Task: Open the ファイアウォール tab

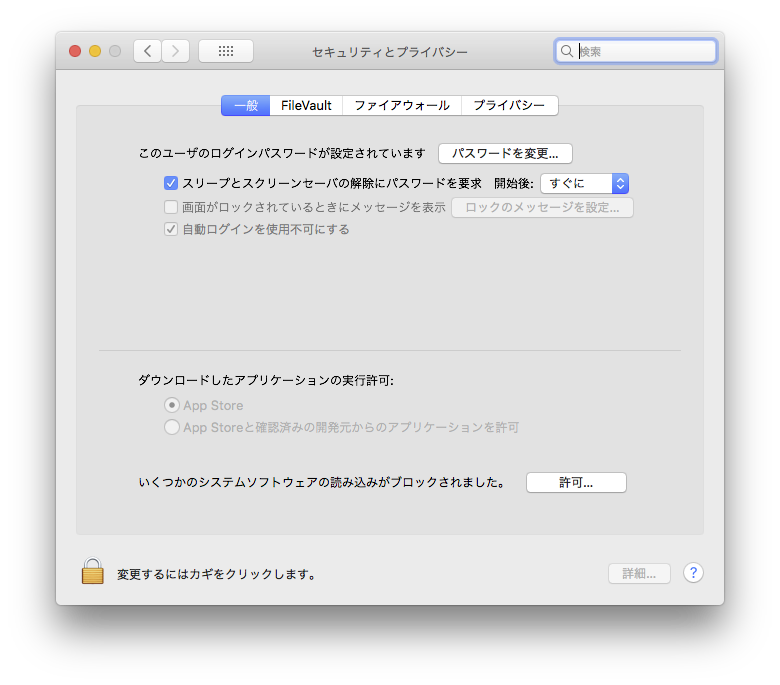Action: (x=402, y=105)
